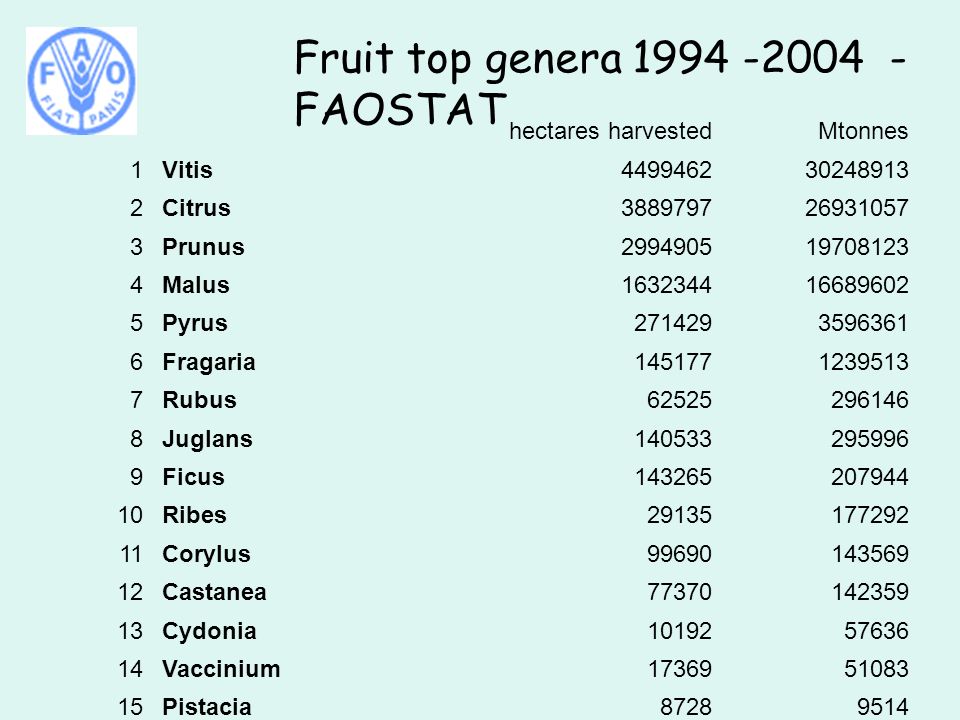Screen dimensions: 960x720
Task: Click the 'Mtonnes' column header
Action: pos(863,131)
